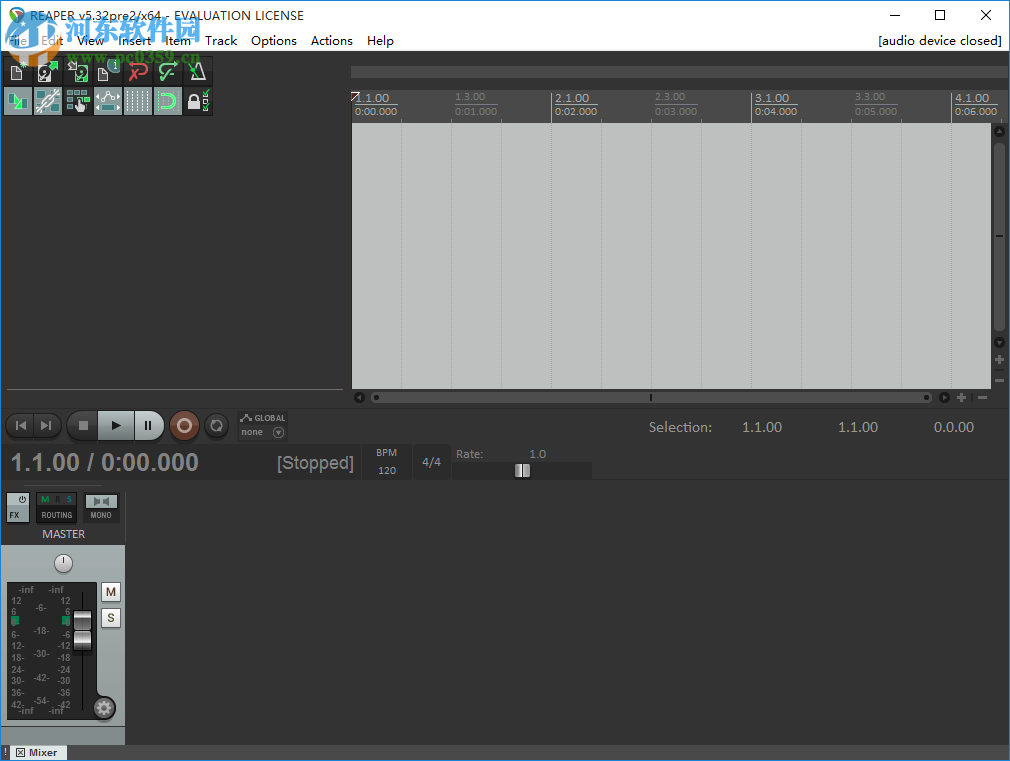1010x761 pixels.
Task: Solo the master track with S
Action: point(111,618)
